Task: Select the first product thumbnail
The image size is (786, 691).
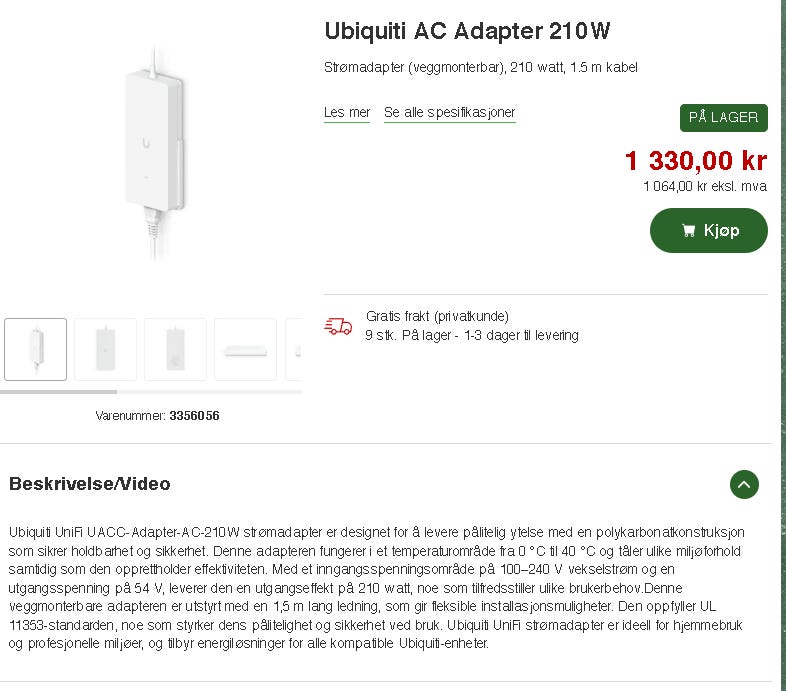Action: point(36,349)
